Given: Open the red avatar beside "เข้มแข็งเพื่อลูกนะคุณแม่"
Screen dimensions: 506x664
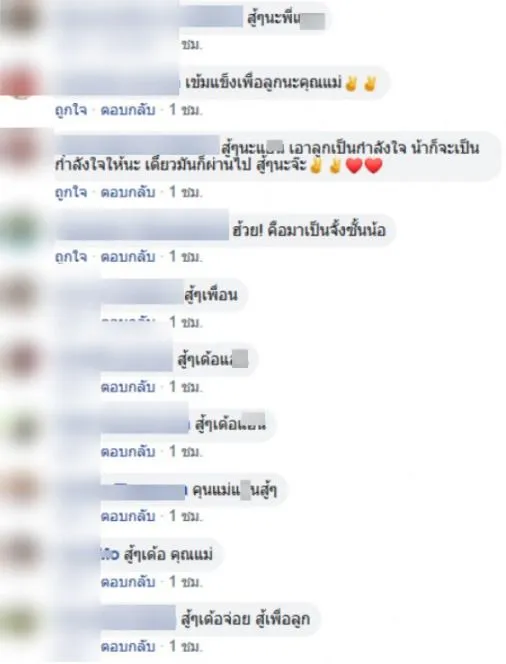Looking at the screenshot, I should click(20, 83).
